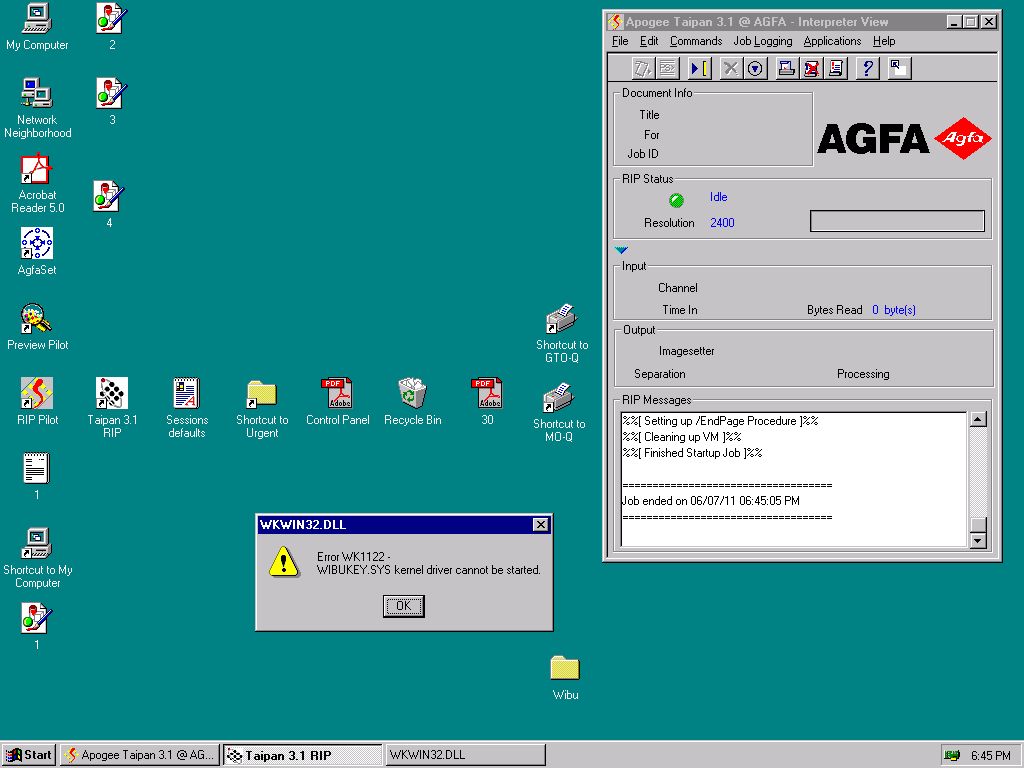Select the Shortcut to My Computer icon
This screenshot has height=768, width=1024.
[37, 558]
